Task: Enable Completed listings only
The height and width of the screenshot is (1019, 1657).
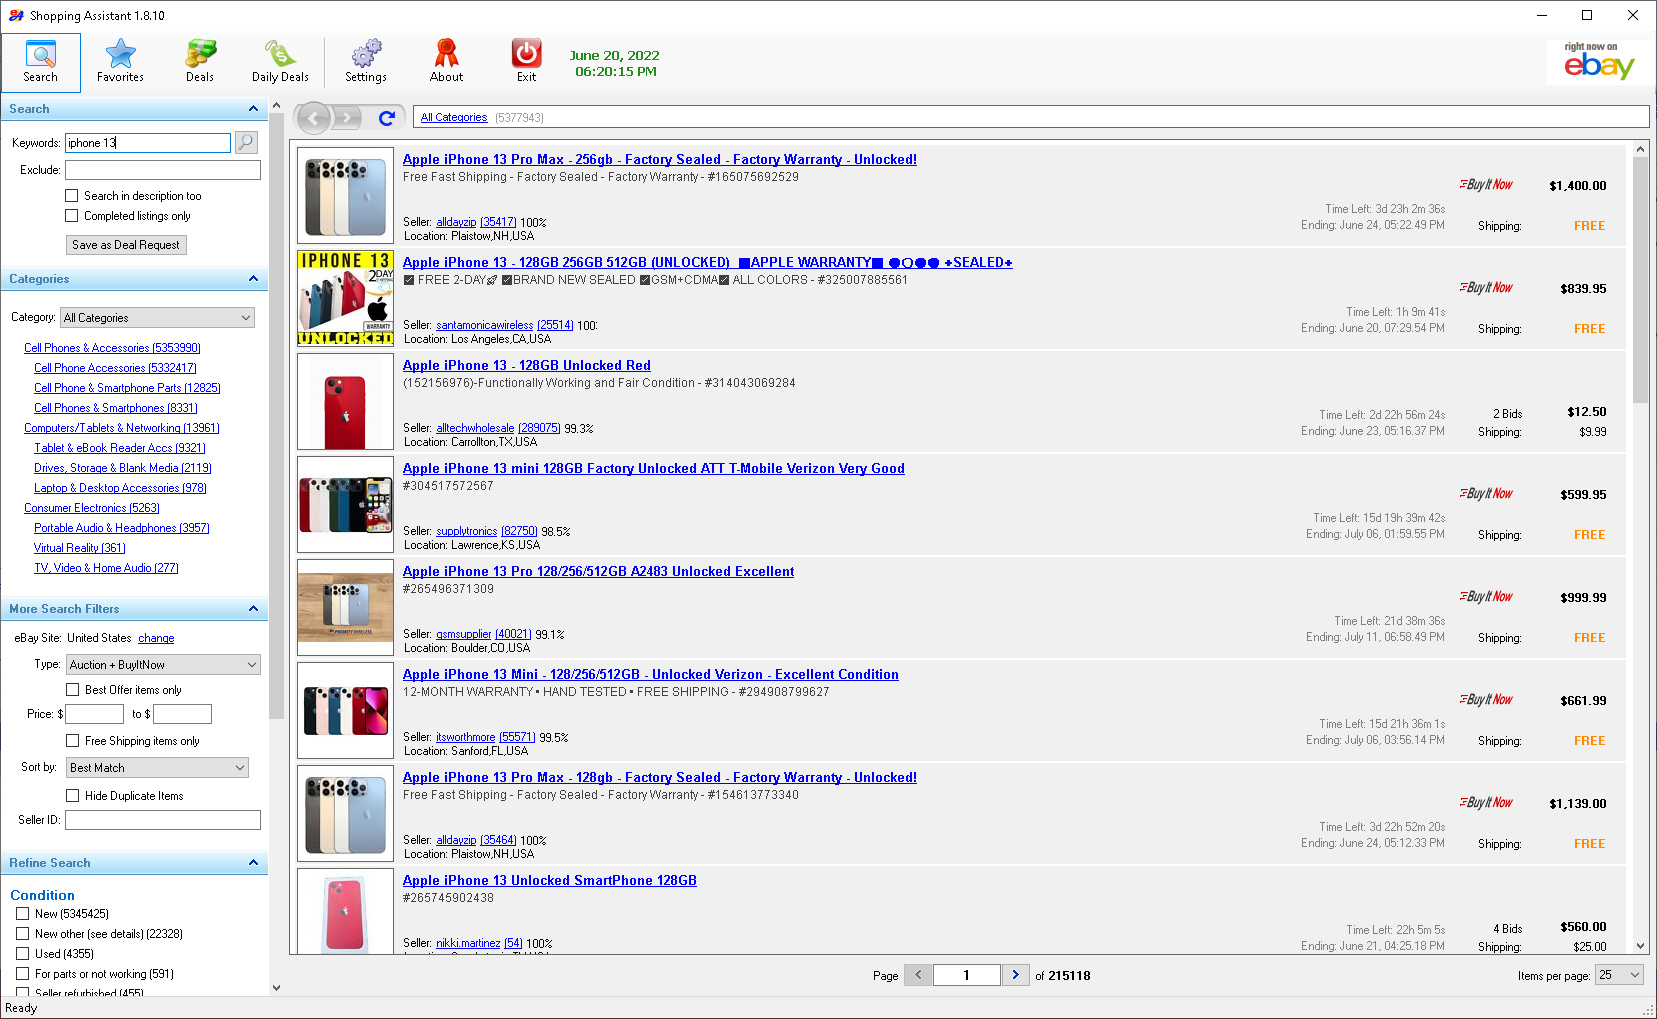Action: [x=71, y=216]
